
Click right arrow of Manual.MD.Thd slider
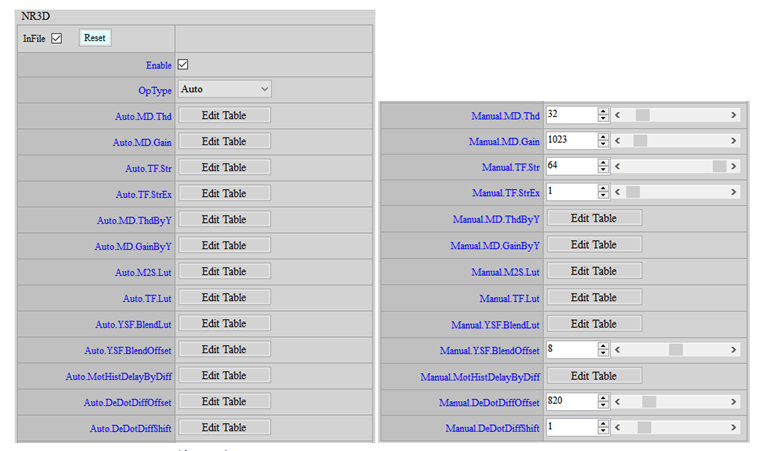734,114
